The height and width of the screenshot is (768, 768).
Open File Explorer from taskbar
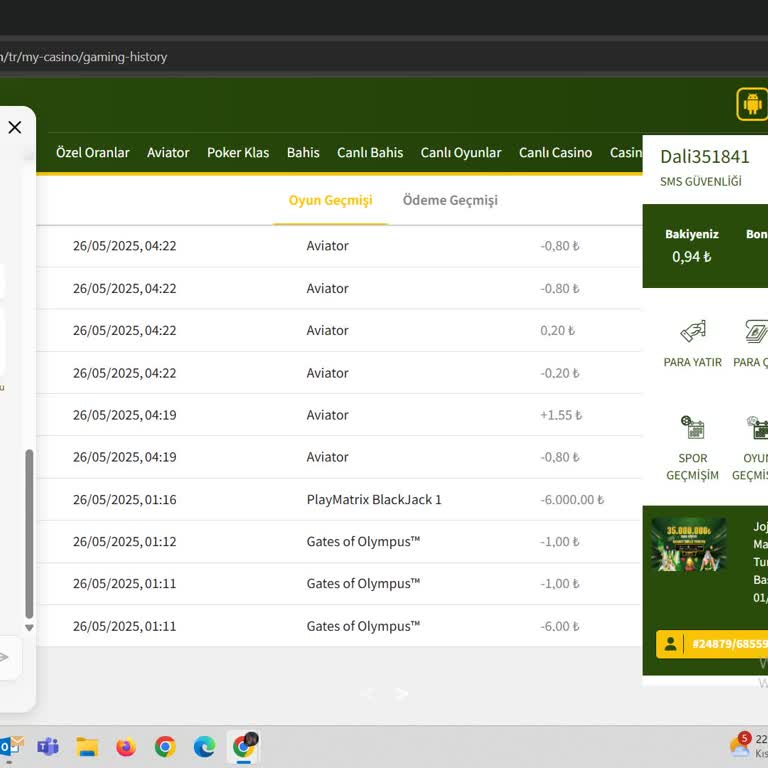point(87,747)
